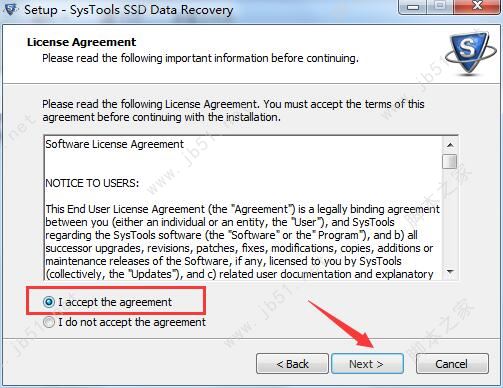Viewport: 503px width, 388px height.
Task: Click the NOTICE TO USERS line
Action: pos(92,183)
